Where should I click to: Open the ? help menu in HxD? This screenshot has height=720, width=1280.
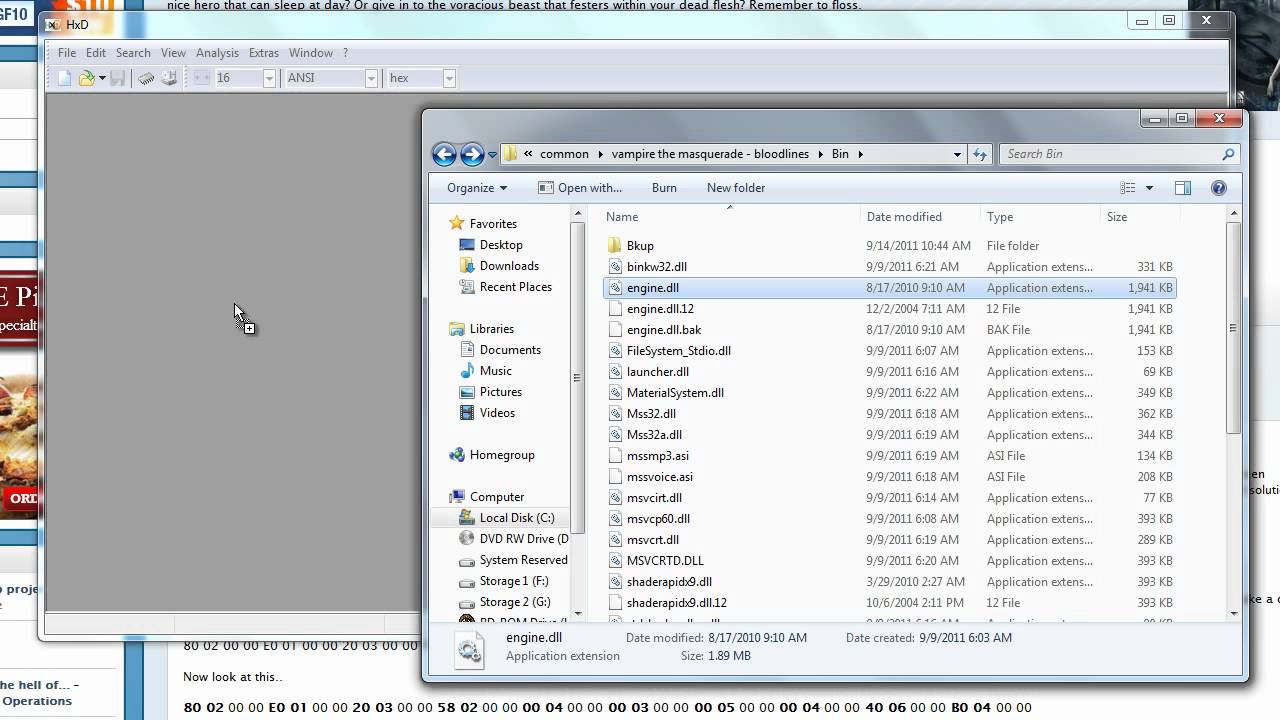[345, 53]
